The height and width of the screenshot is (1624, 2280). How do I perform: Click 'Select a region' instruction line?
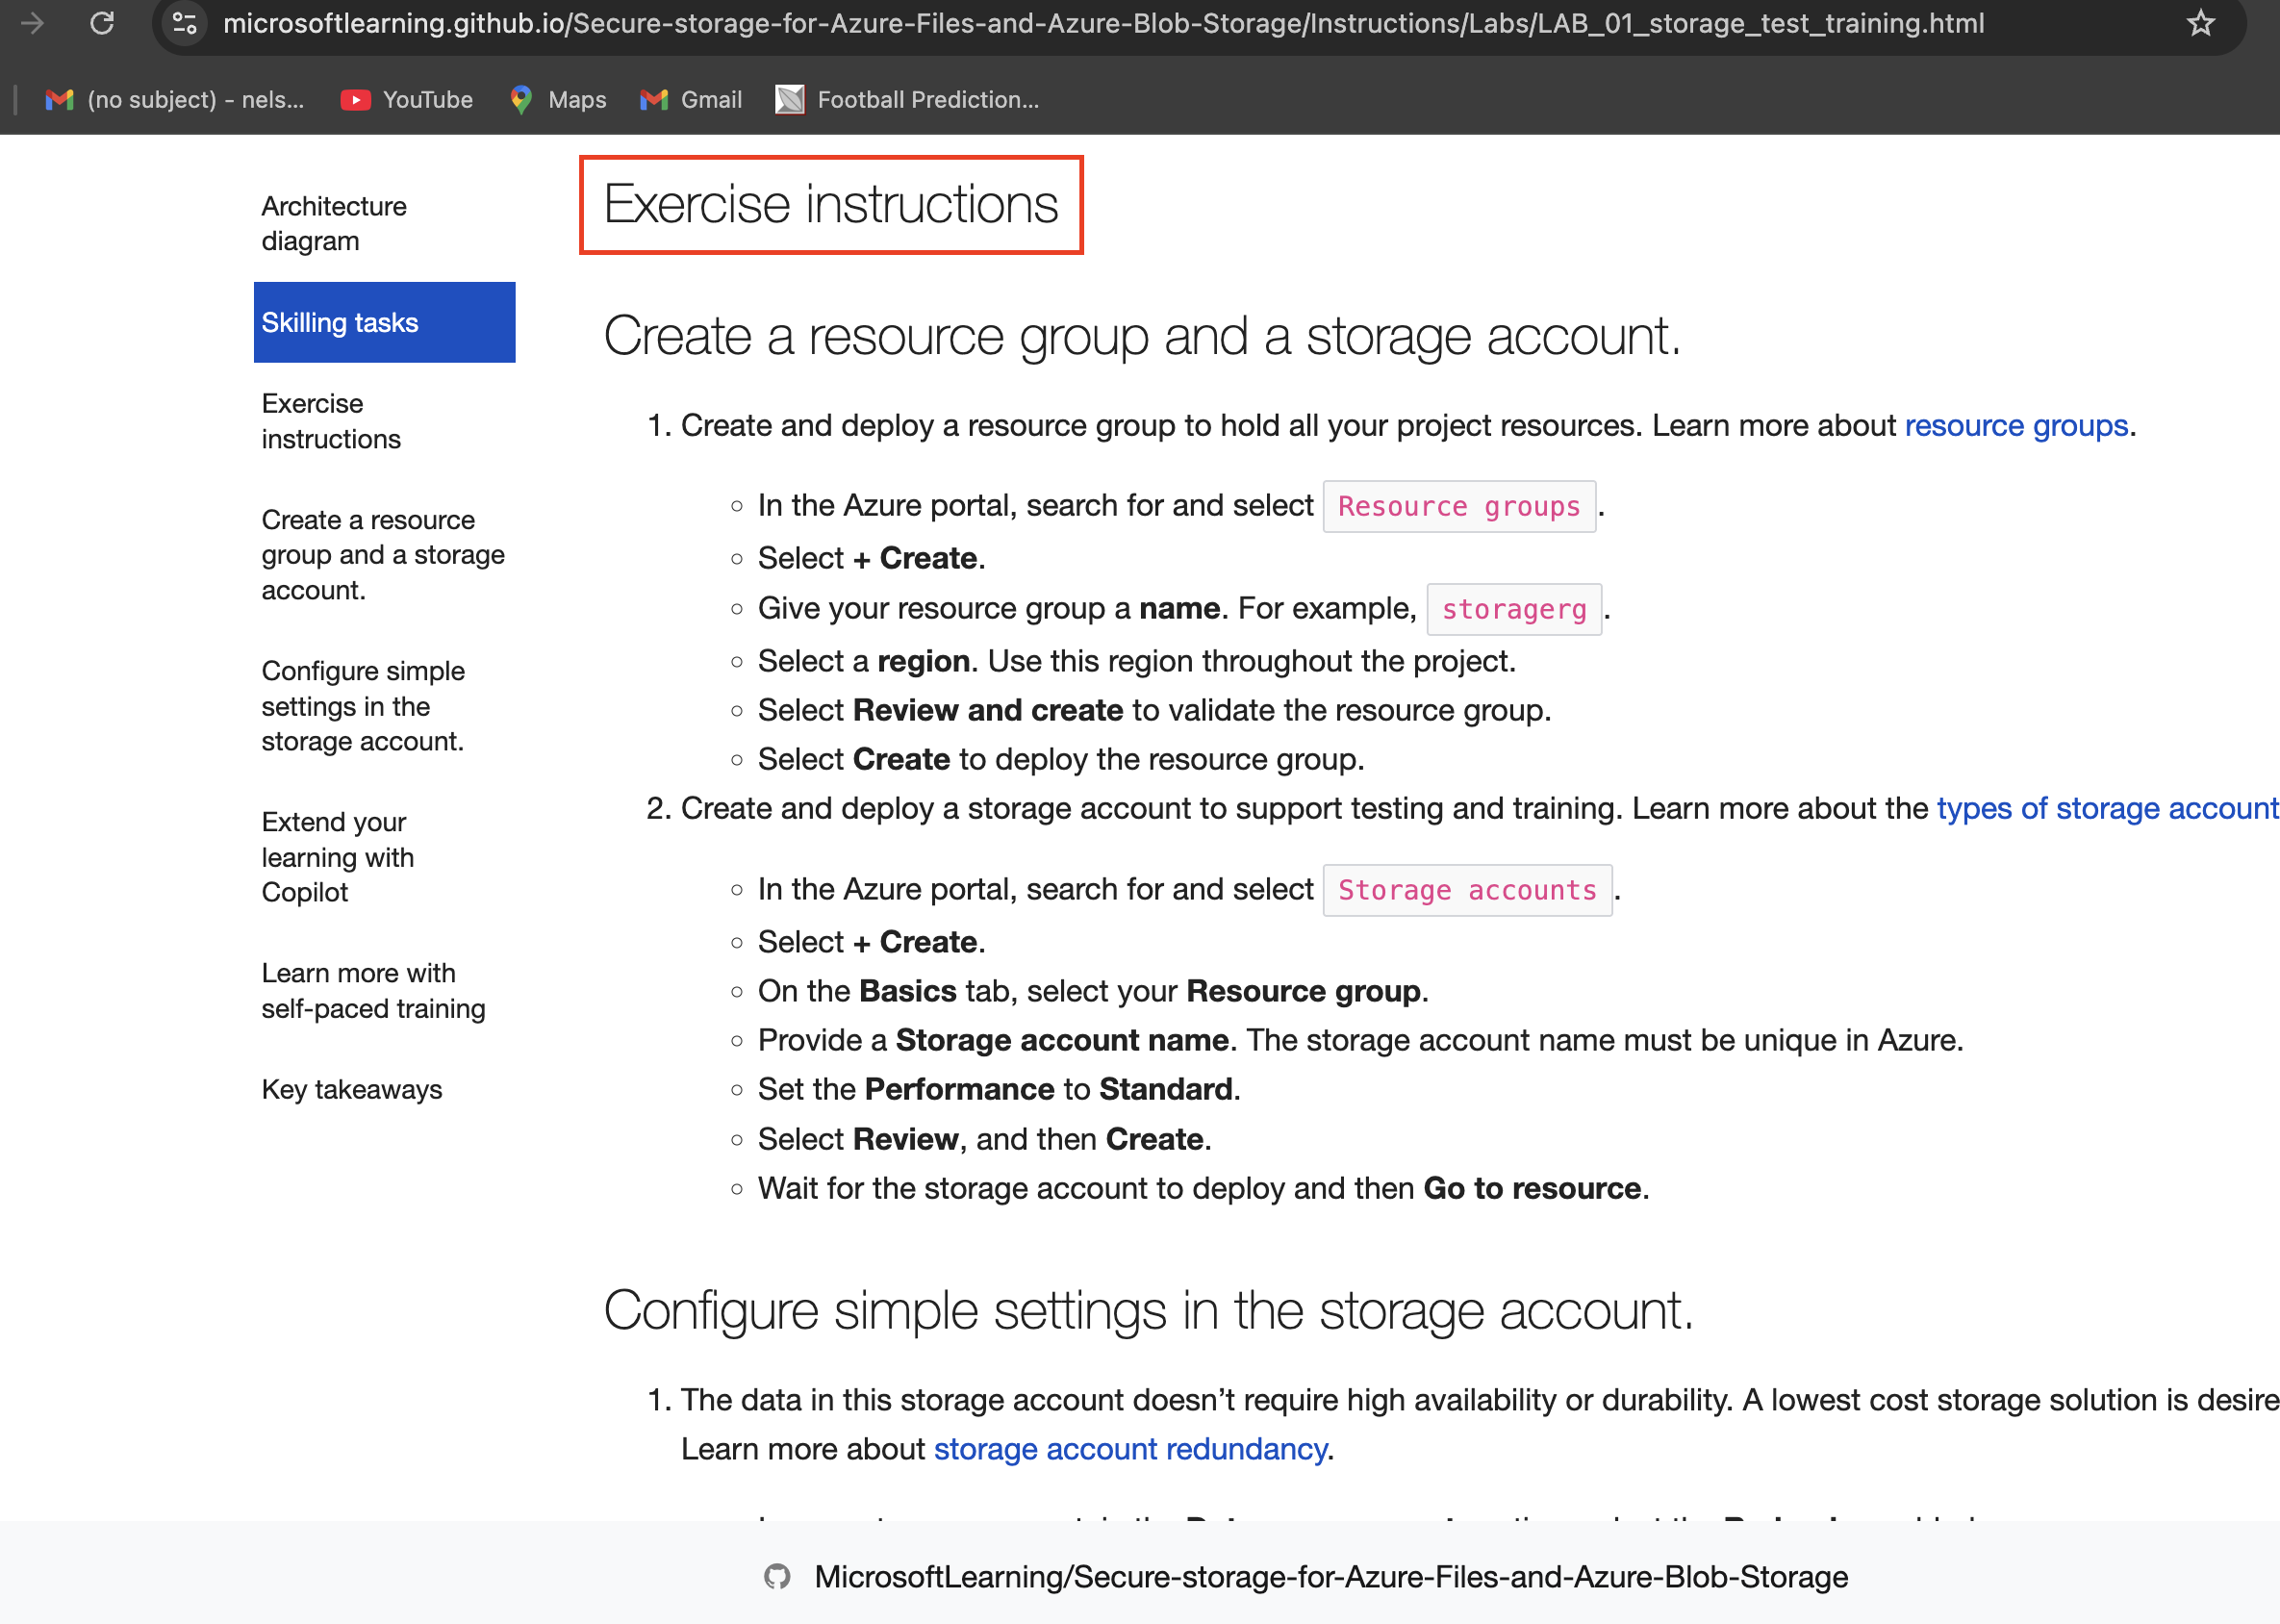[x=1137, y=661]
